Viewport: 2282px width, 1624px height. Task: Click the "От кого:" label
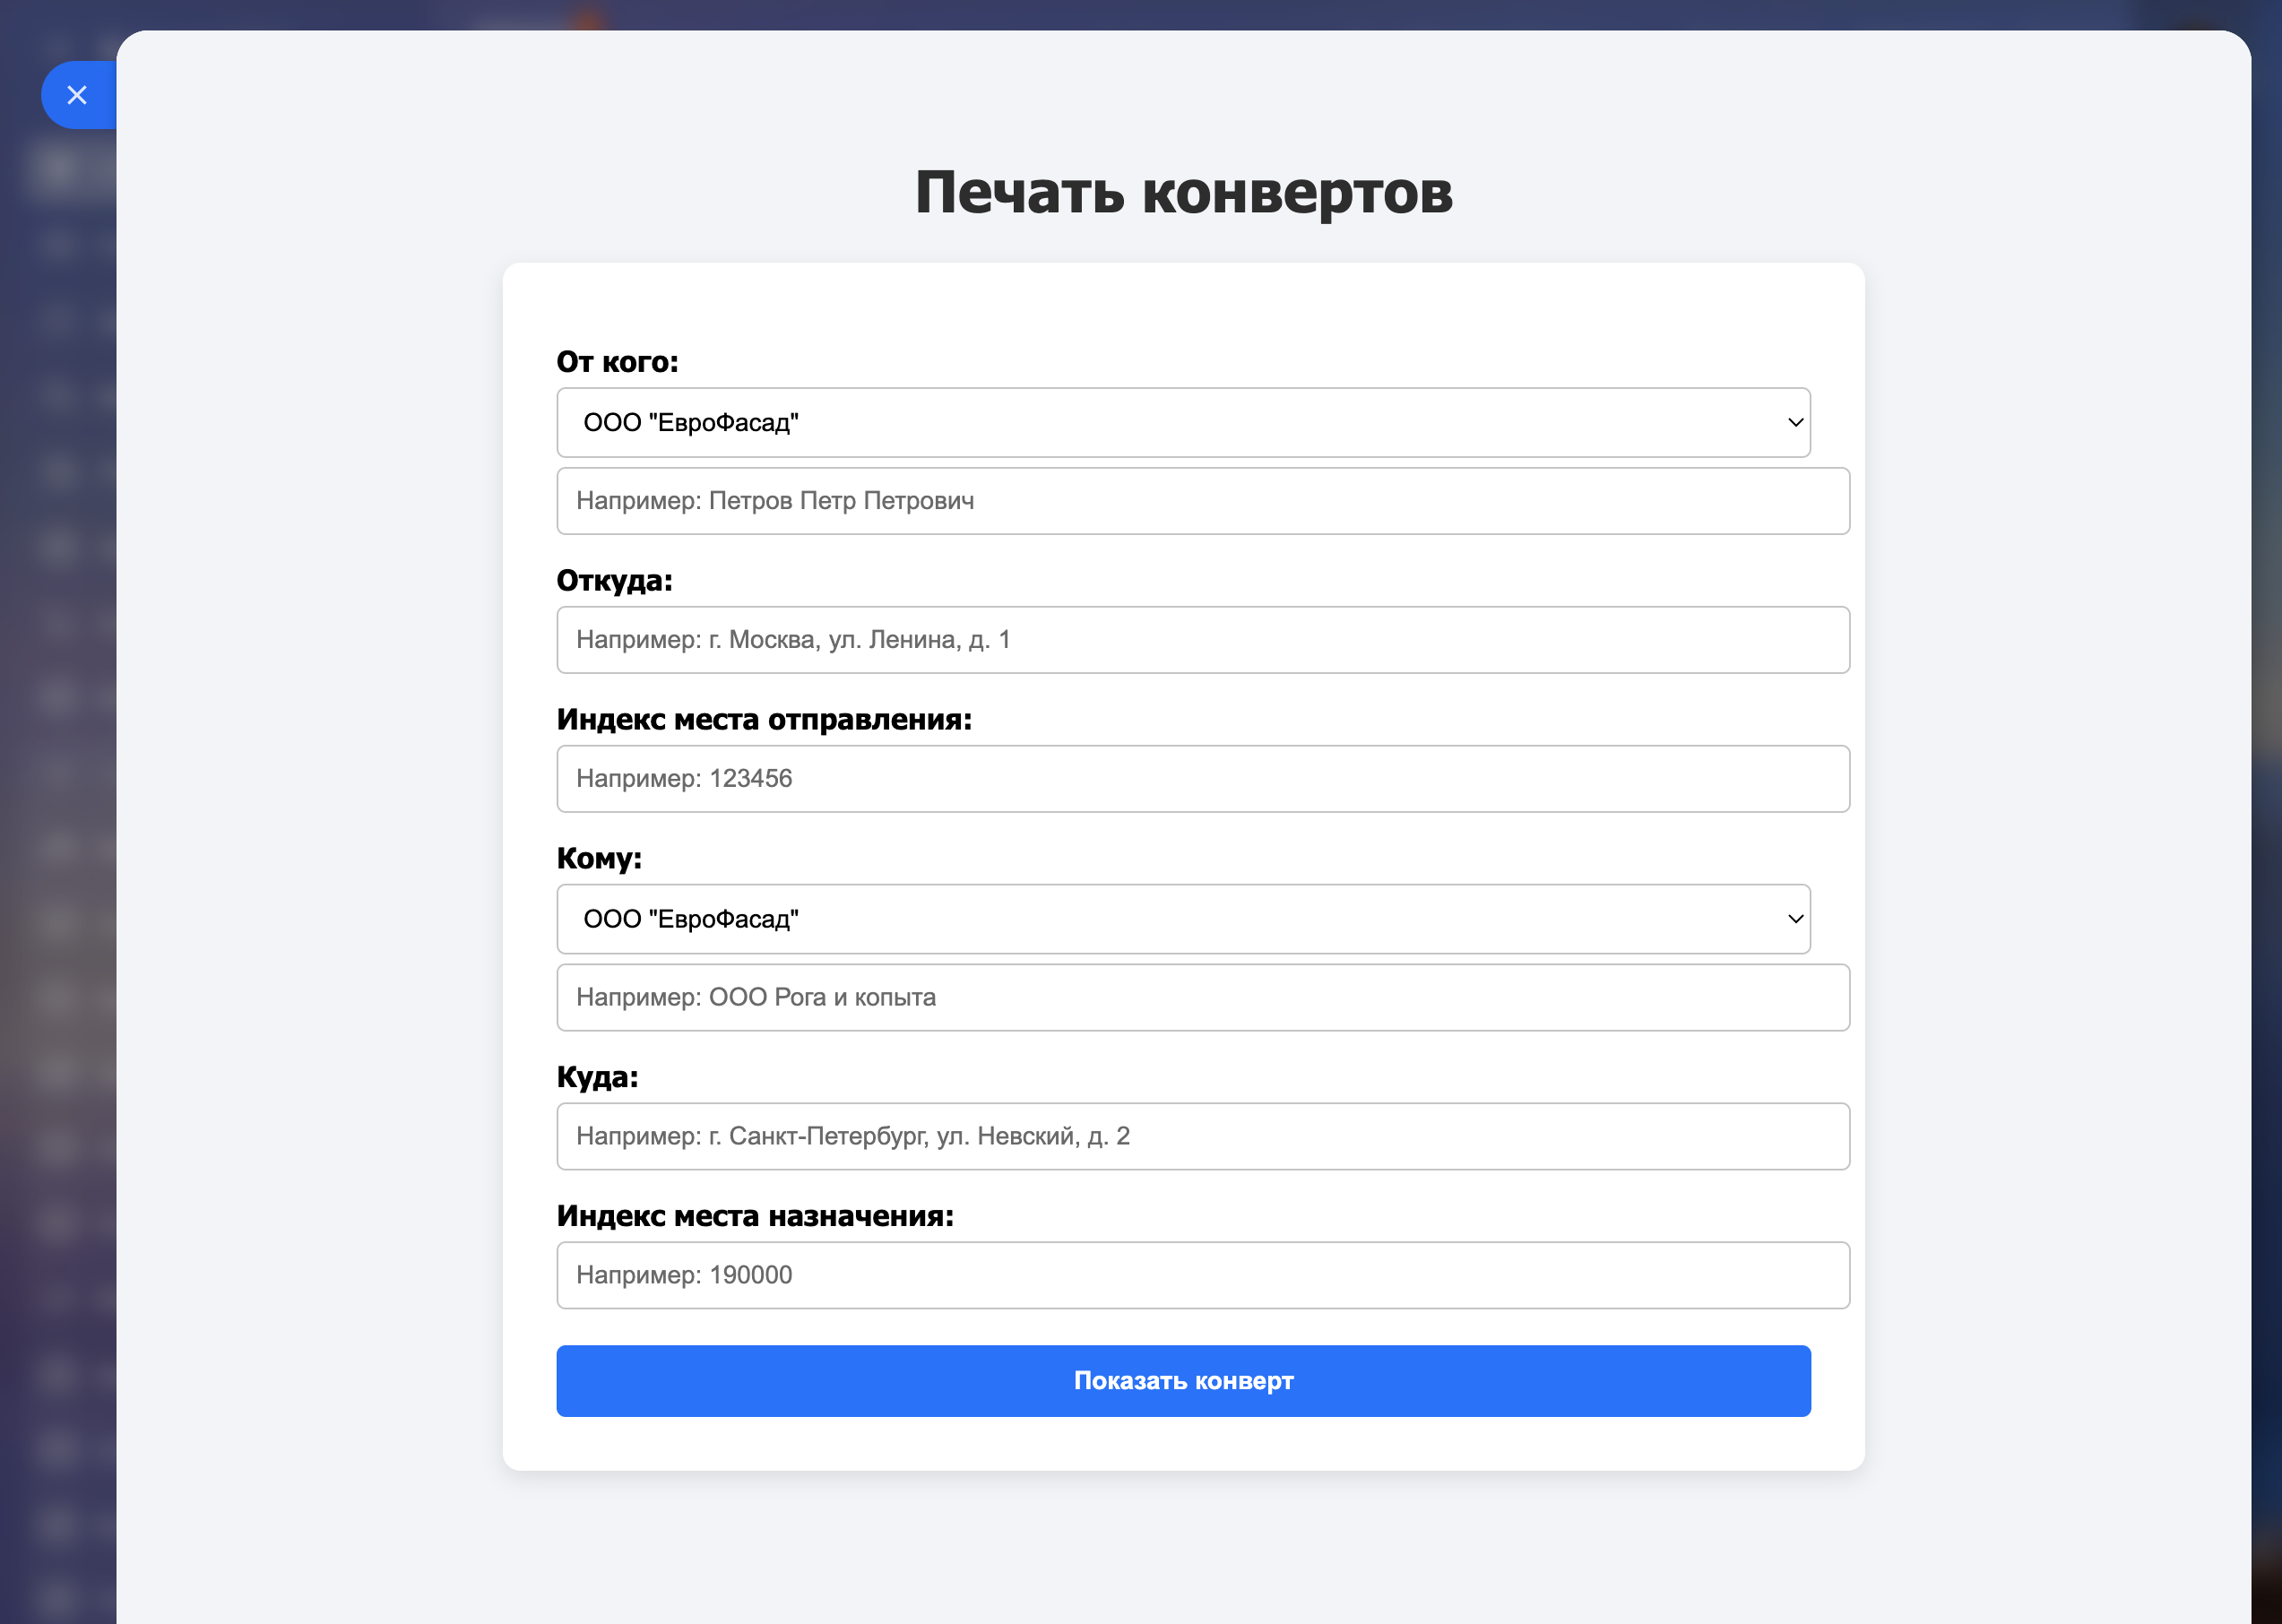617,362
